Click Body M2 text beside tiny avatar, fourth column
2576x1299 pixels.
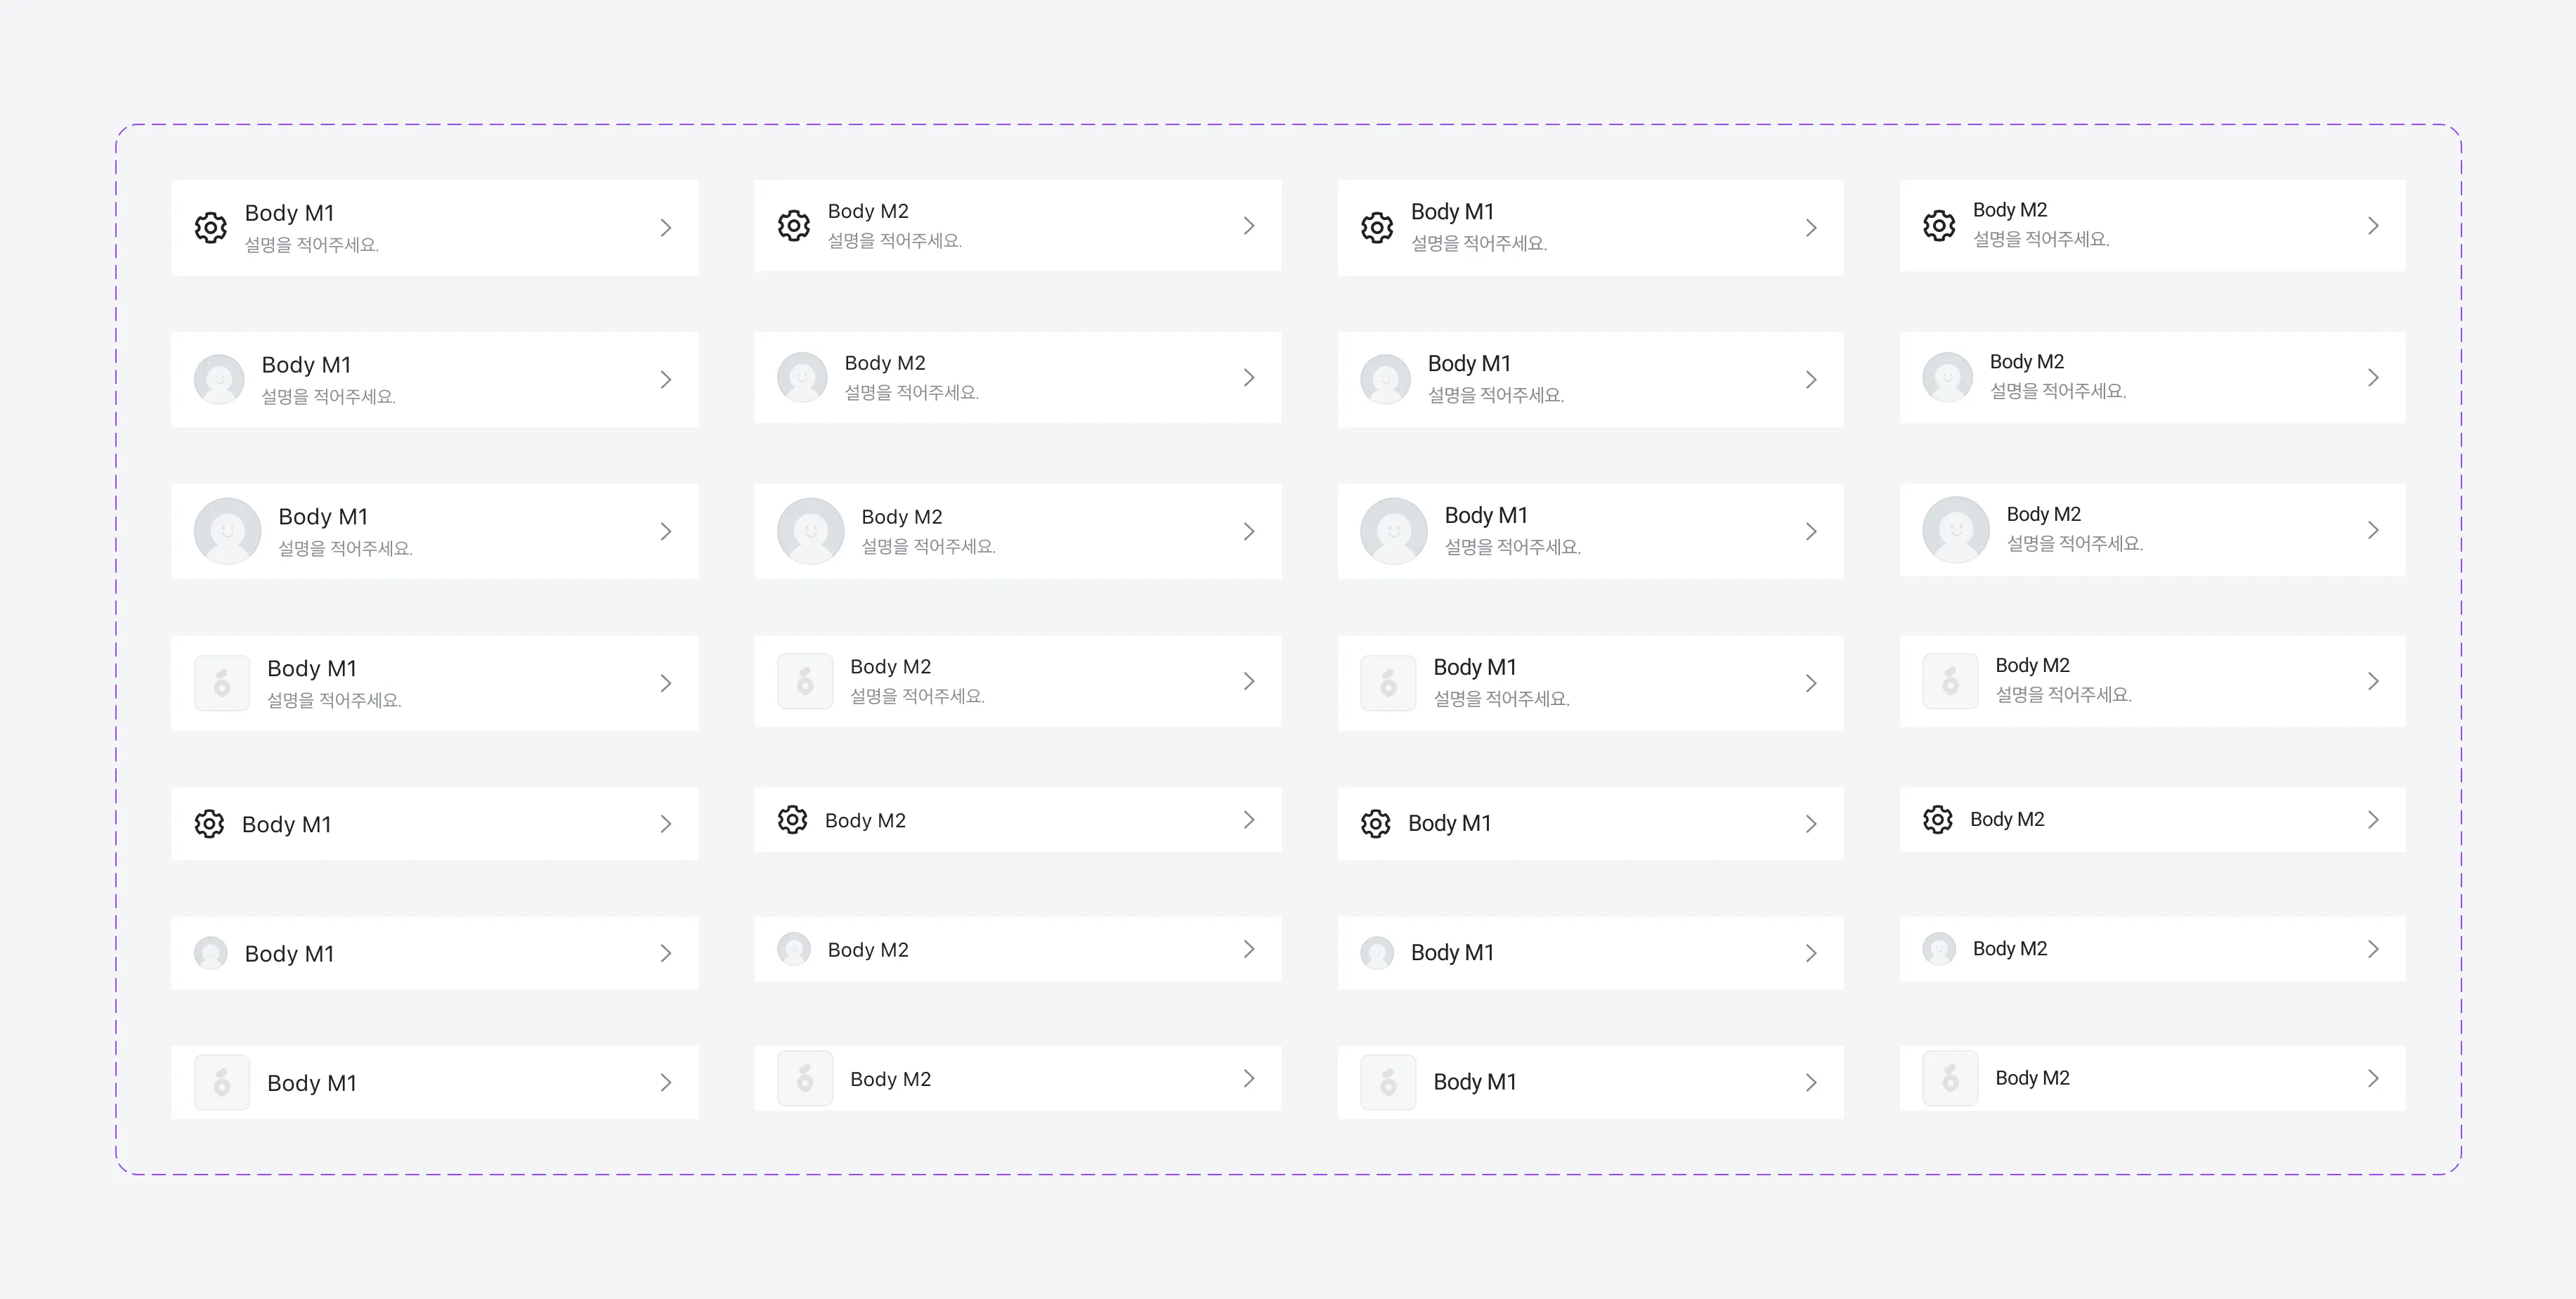tap(2010, 949)
